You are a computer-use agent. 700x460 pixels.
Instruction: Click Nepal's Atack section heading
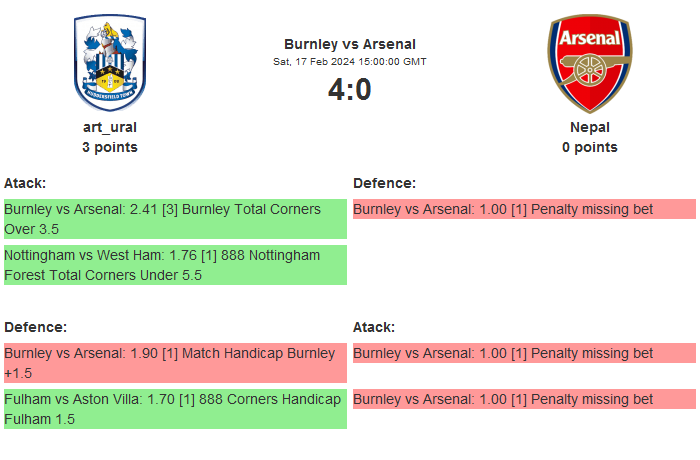(374, 327)
